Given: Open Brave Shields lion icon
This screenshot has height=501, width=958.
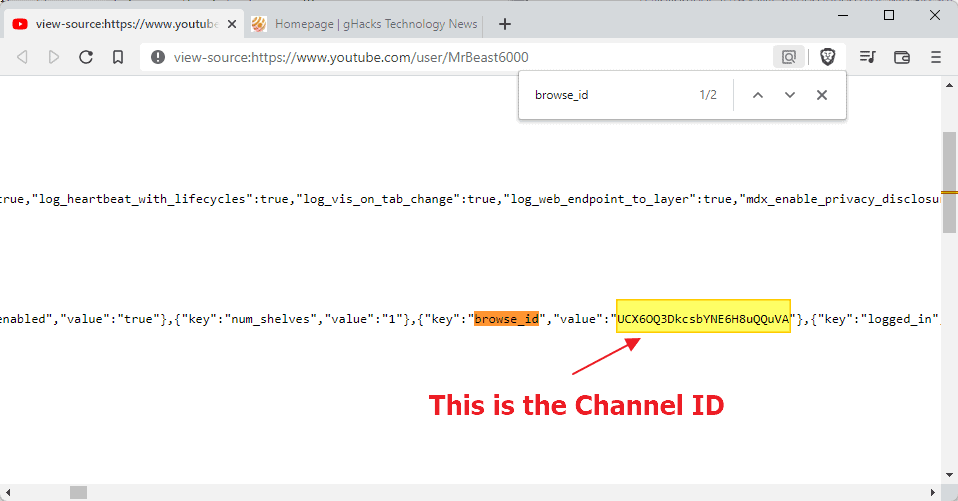Looking at the screenshot, I should click(828, 57).
